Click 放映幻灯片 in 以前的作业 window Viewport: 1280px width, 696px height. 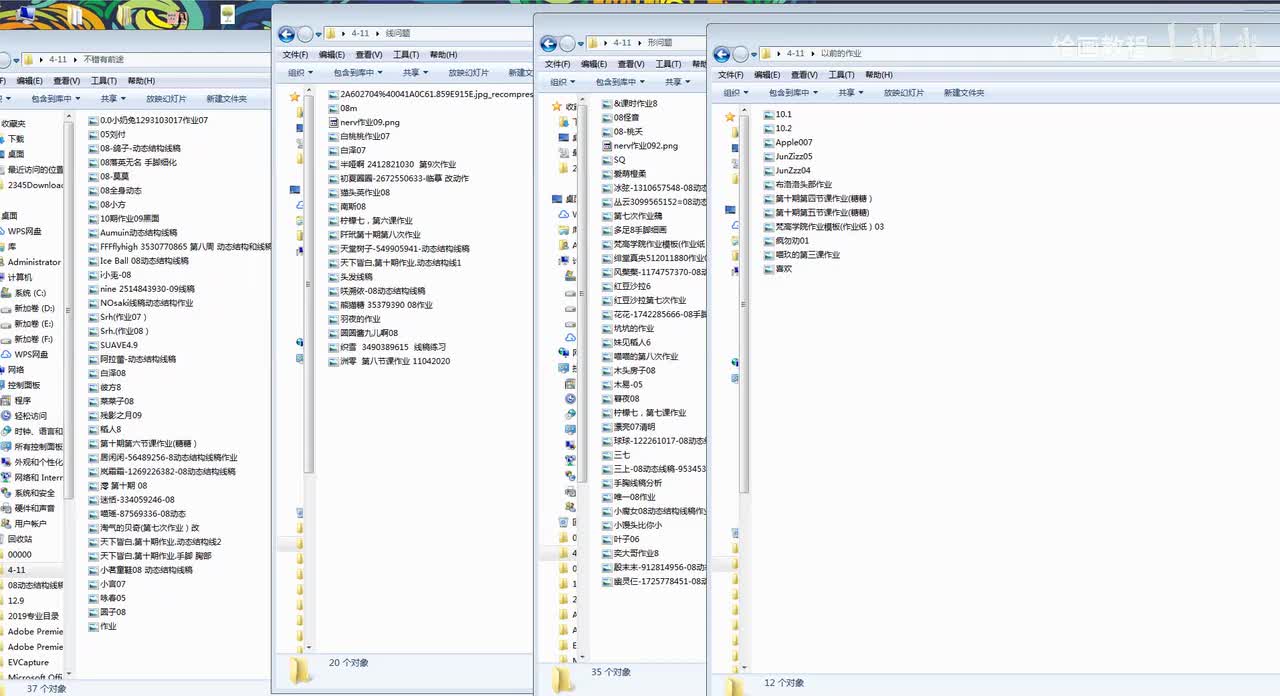click(903, 93)
